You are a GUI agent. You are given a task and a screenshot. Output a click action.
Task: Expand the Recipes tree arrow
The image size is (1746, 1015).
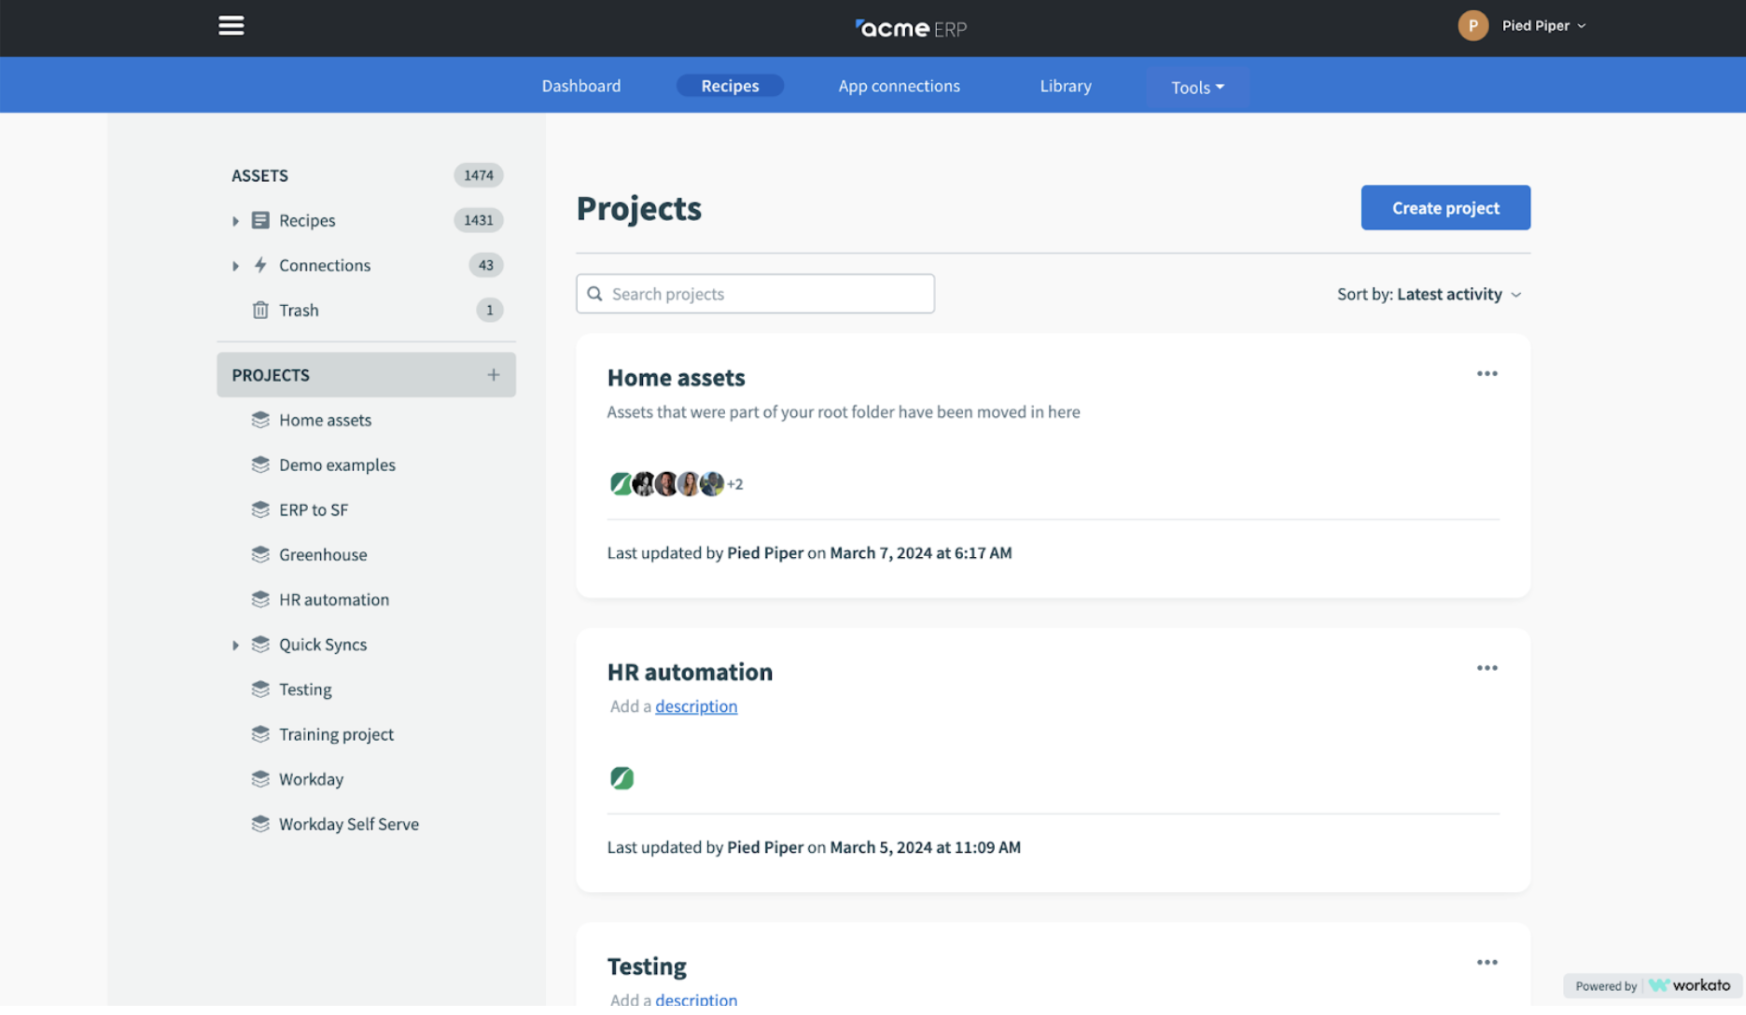point(236,221)
